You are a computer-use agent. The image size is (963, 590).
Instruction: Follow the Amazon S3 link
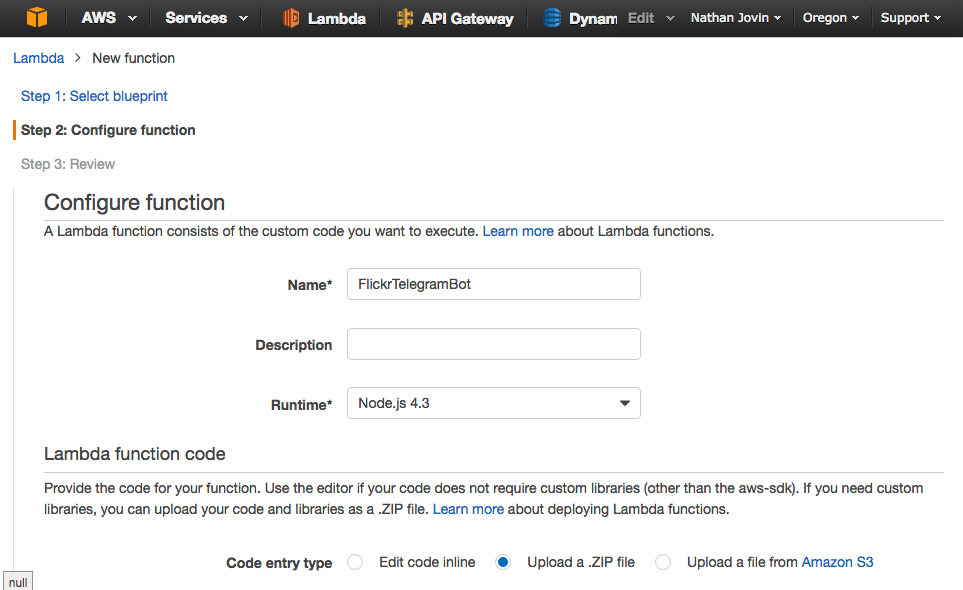tap(837, 562)
